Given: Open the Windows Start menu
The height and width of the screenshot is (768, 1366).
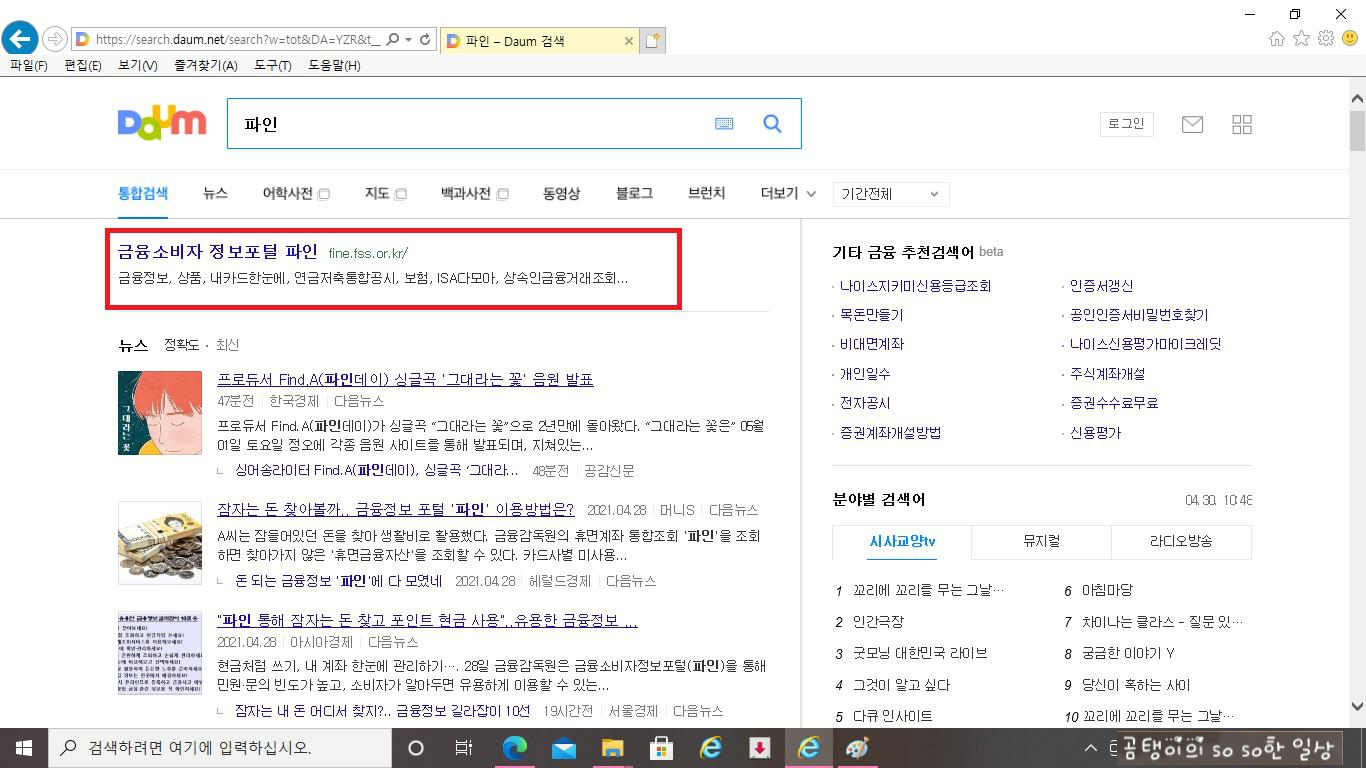Looking at the screenshot, I should click(x=23, y=748).
